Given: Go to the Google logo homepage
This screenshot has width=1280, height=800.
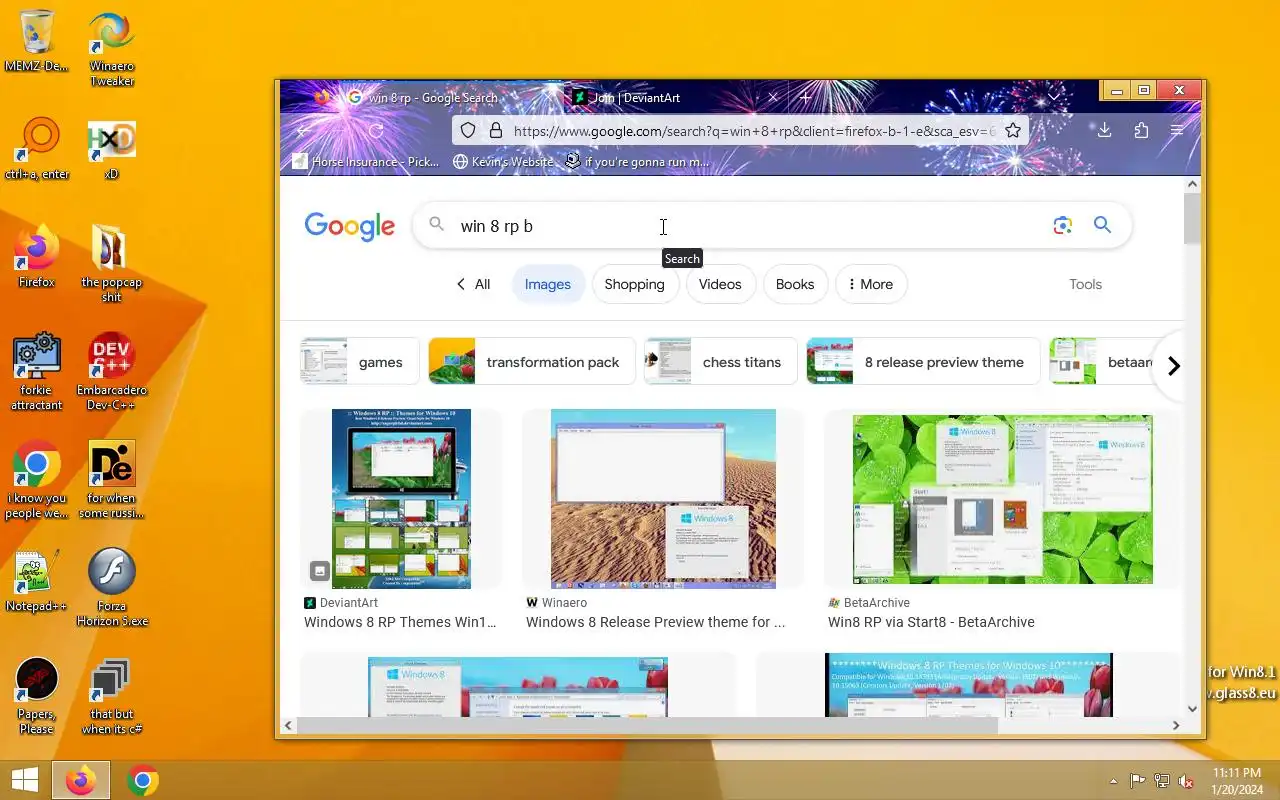Looking at the screenshot, I should coord(350,226).
